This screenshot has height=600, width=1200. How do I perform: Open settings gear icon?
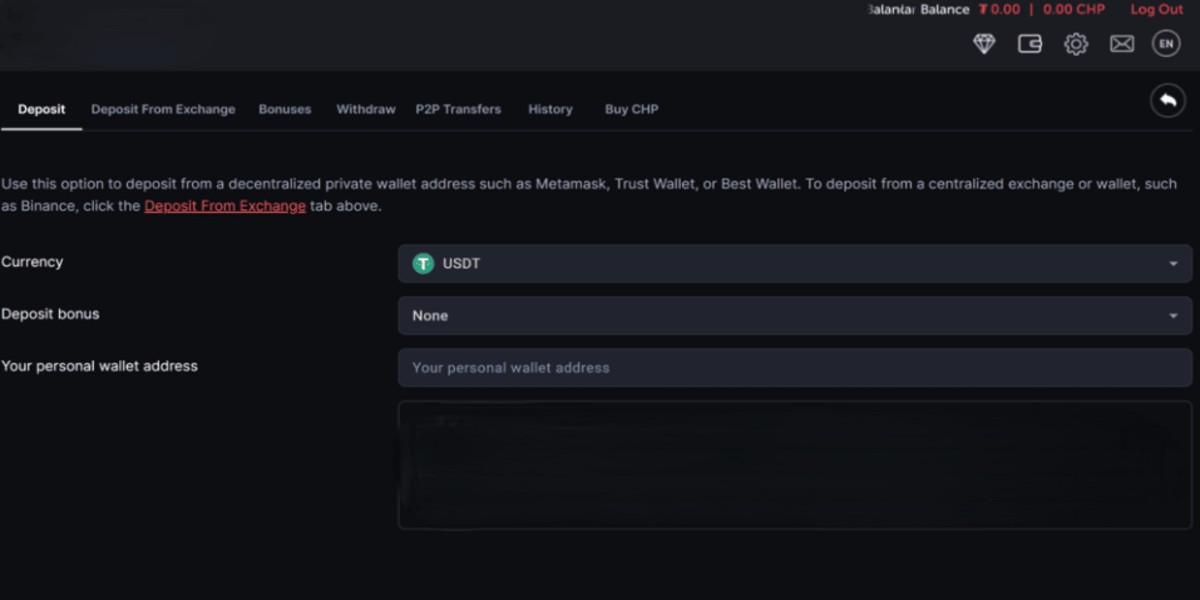(x=1076, y=44)
